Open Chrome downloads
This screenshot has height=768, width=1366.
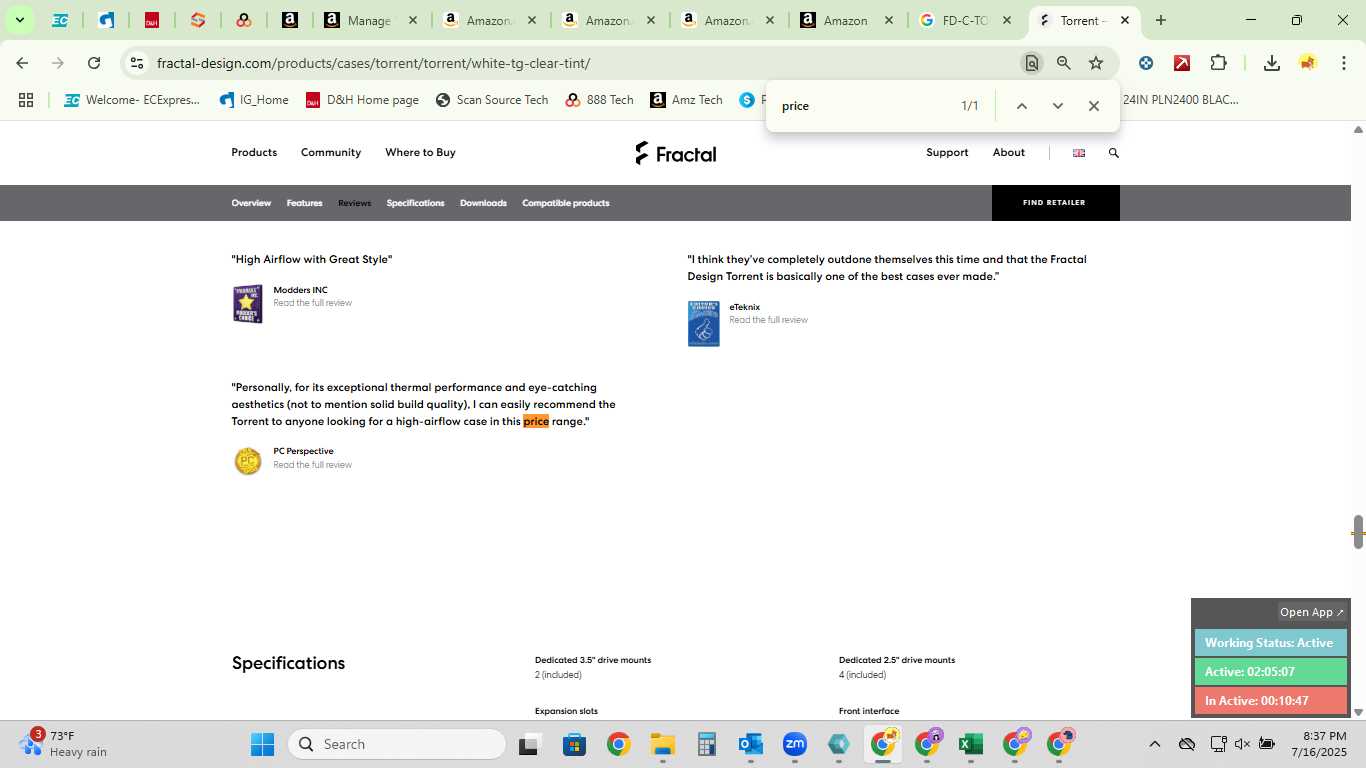click(x=1272, y=63)
